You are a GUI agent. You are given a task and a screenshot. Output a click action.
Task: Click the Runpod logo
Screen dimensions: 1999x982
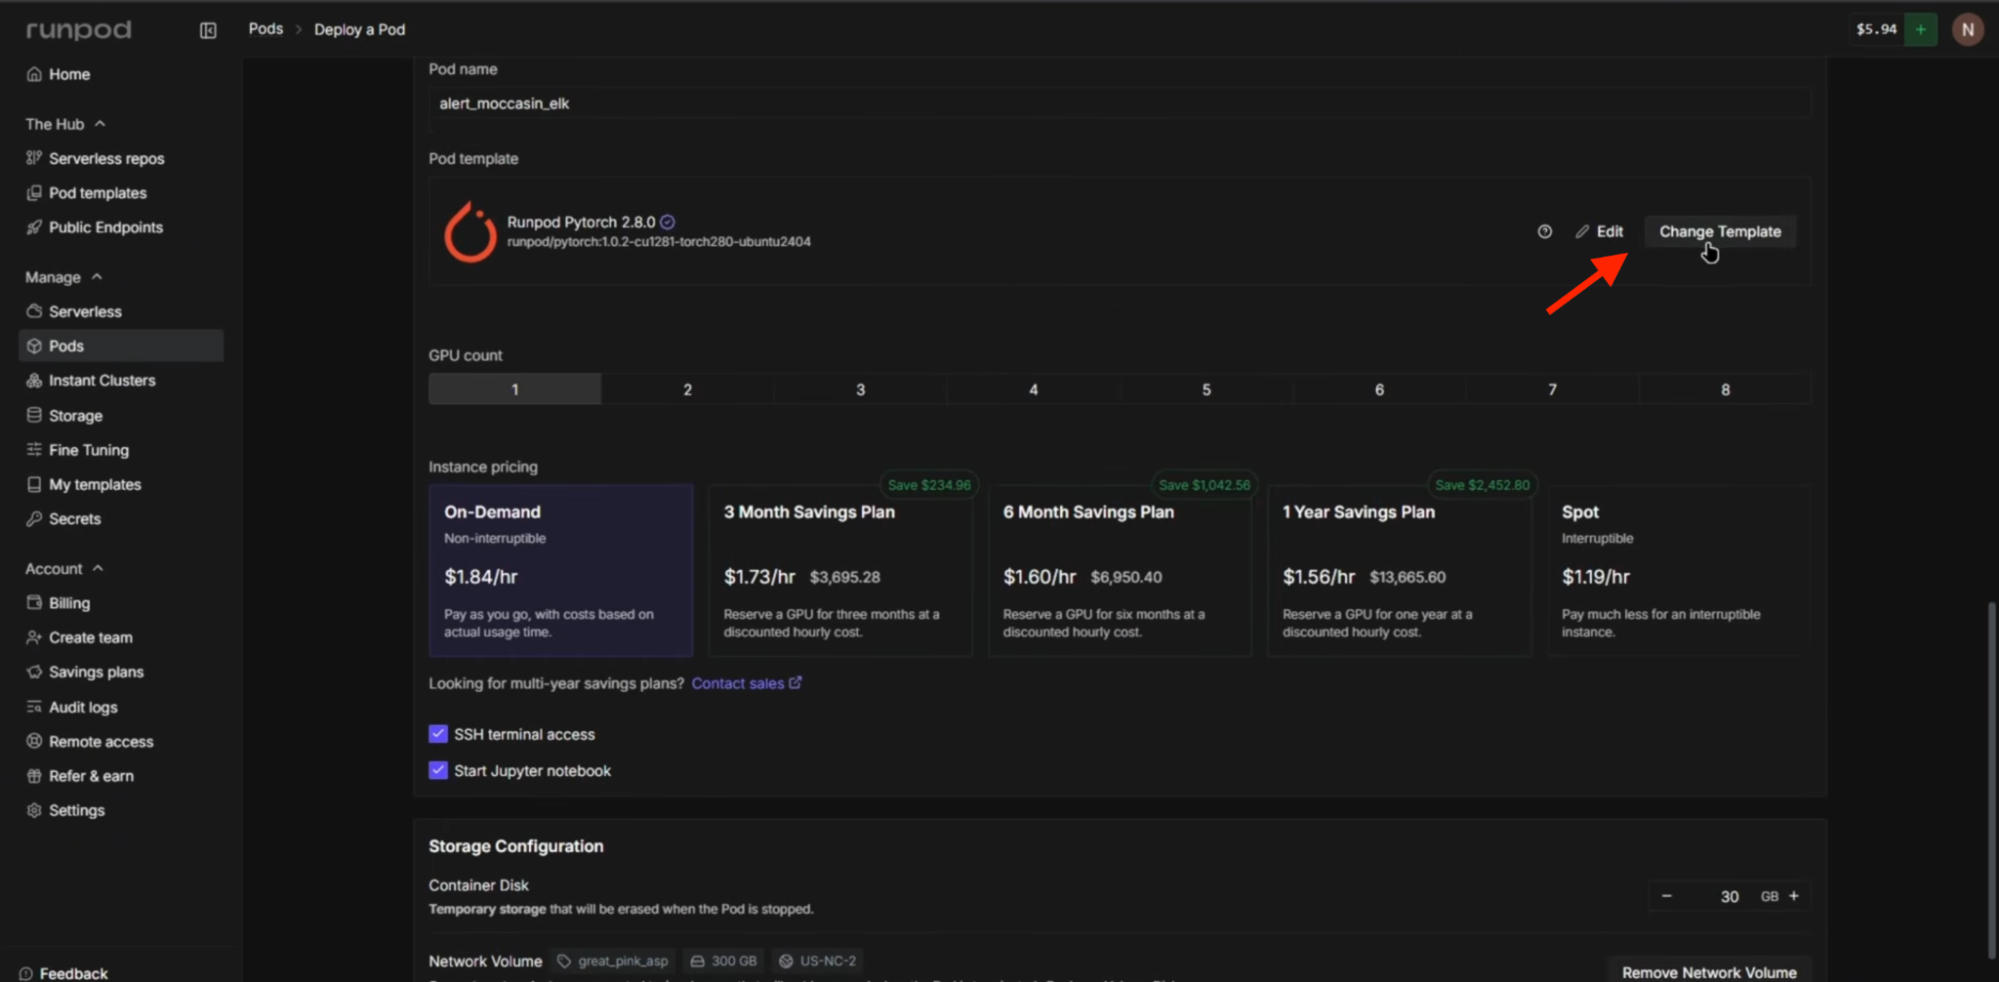coord(78,30)
